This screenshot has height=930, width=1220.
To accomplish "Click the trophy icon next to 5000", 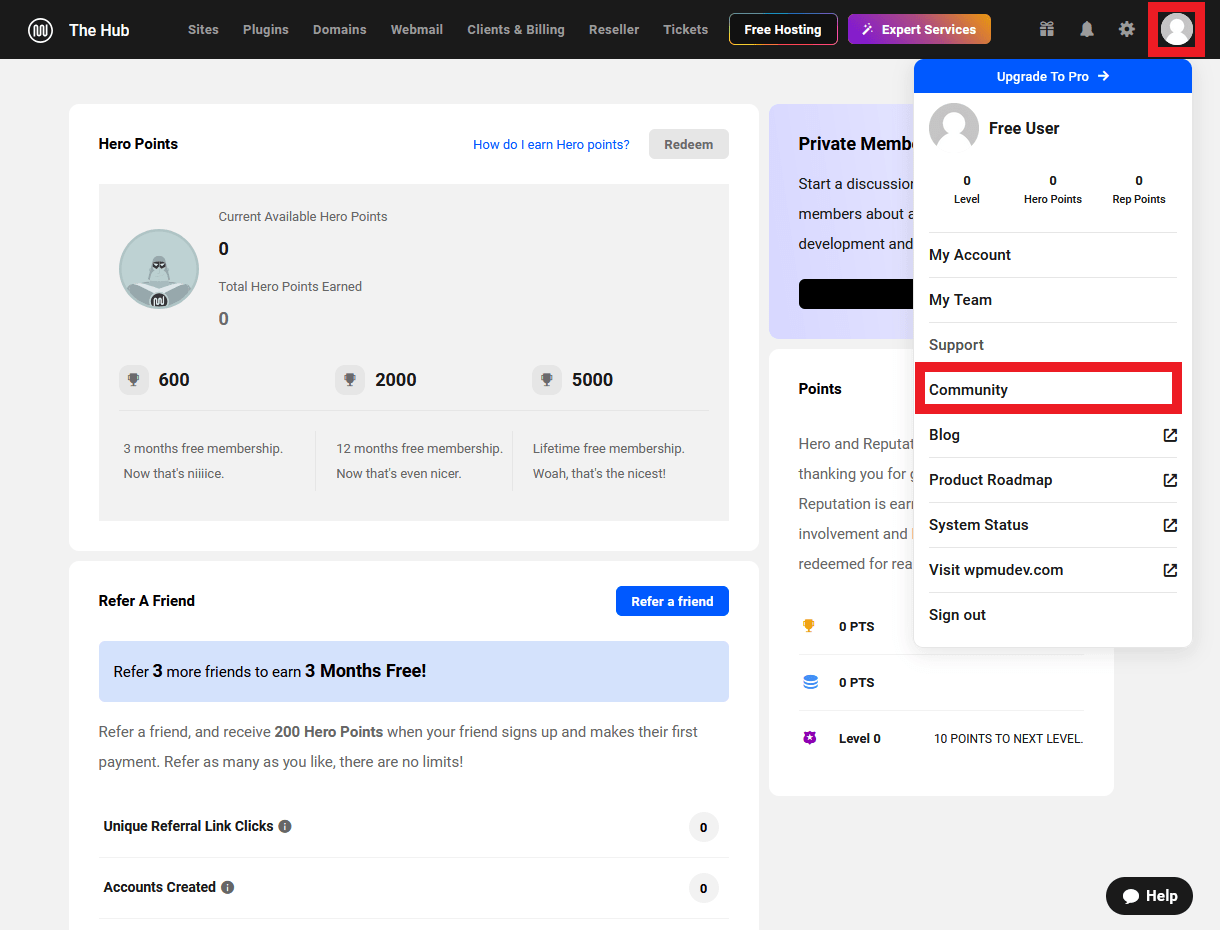I will [x=547, y=380].
